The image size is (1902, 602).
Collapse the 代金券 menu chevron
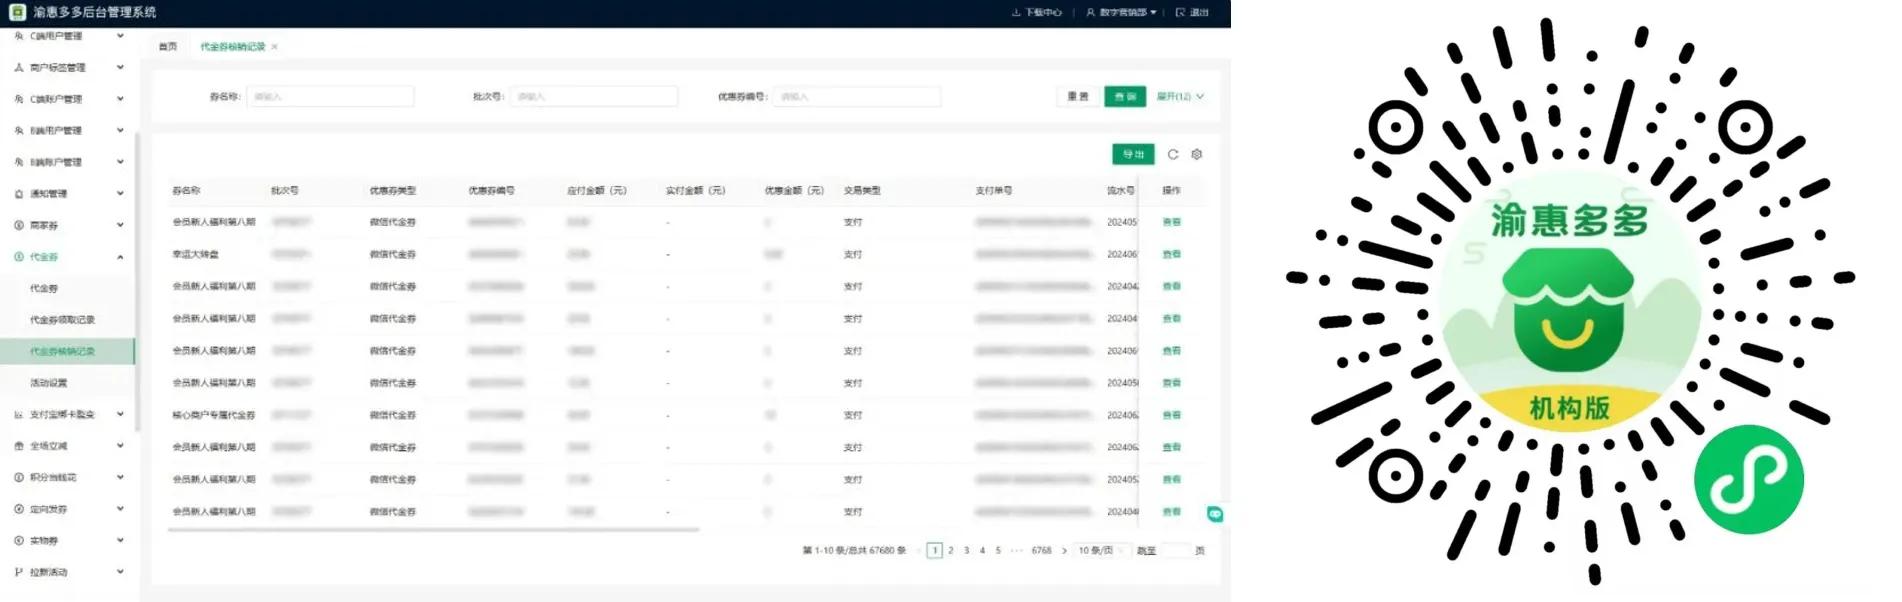tap(120, 257)
